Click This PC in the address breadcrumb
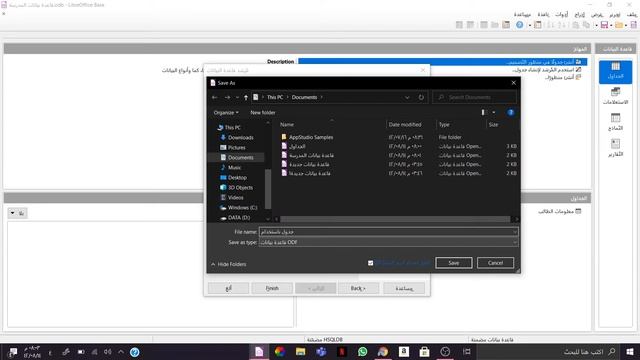640x360 pixels. (x=275, y=98)
